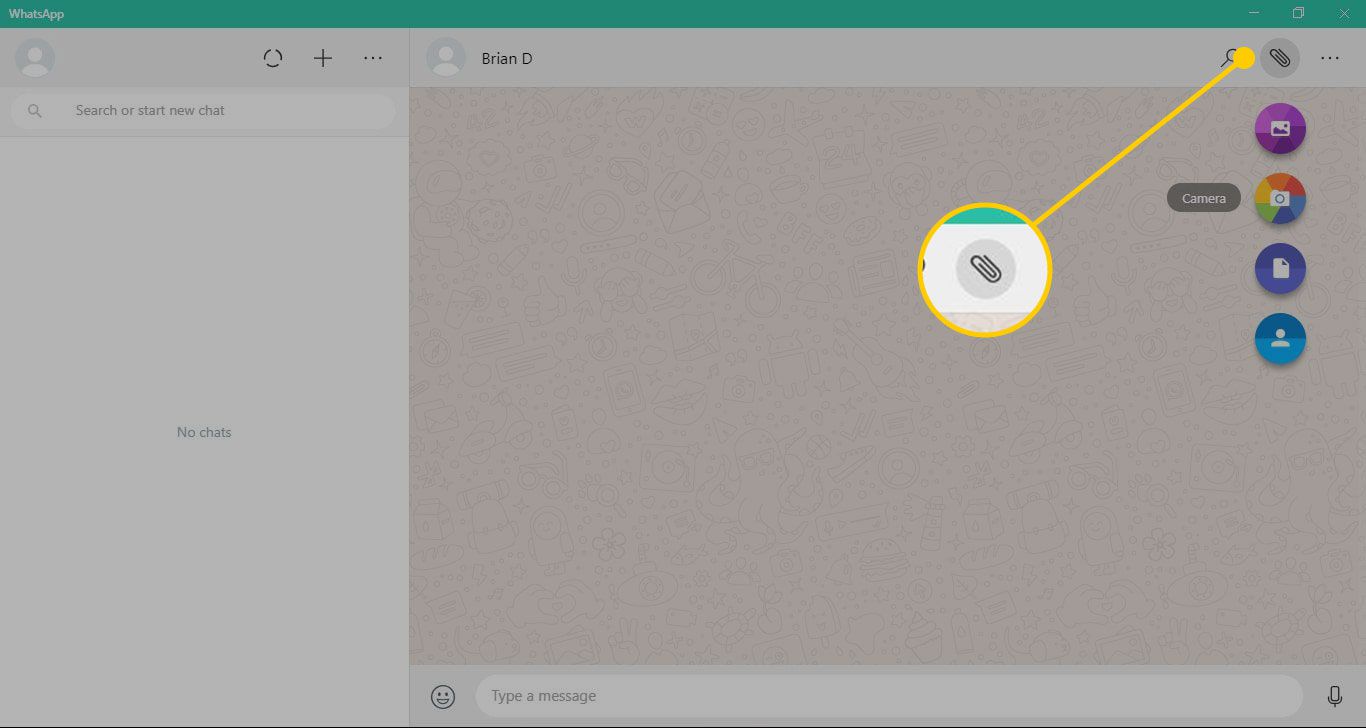Record a voice message with the microphone

(1334, 696)
